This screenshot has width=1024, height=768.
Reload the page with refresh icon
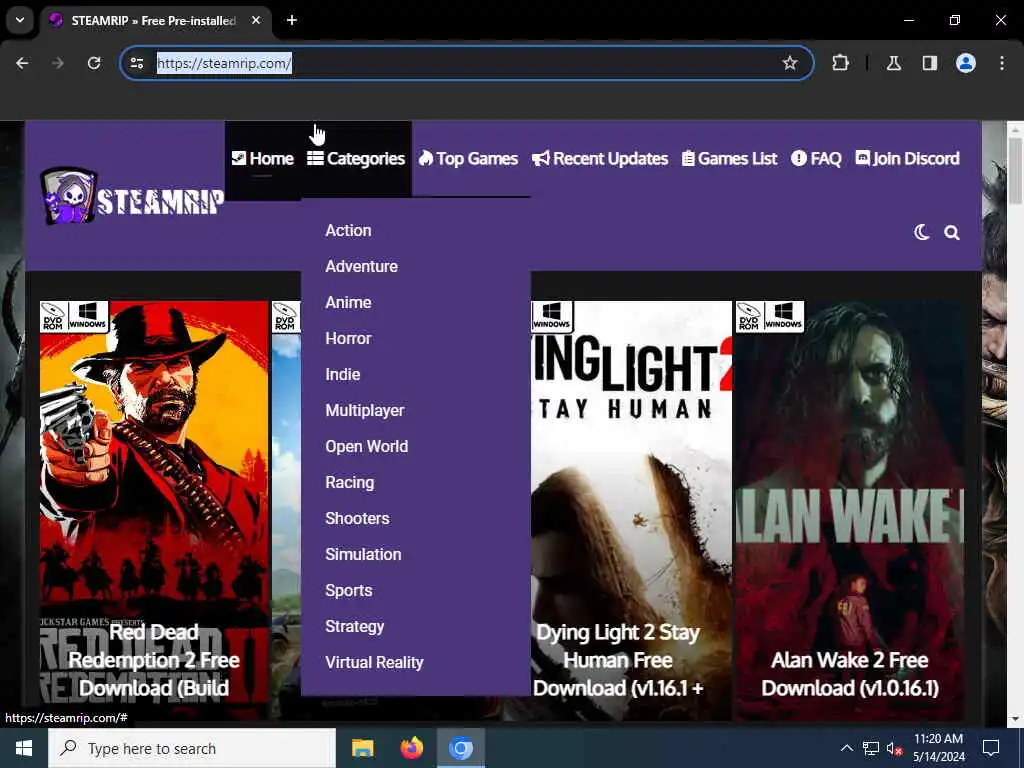94,63
